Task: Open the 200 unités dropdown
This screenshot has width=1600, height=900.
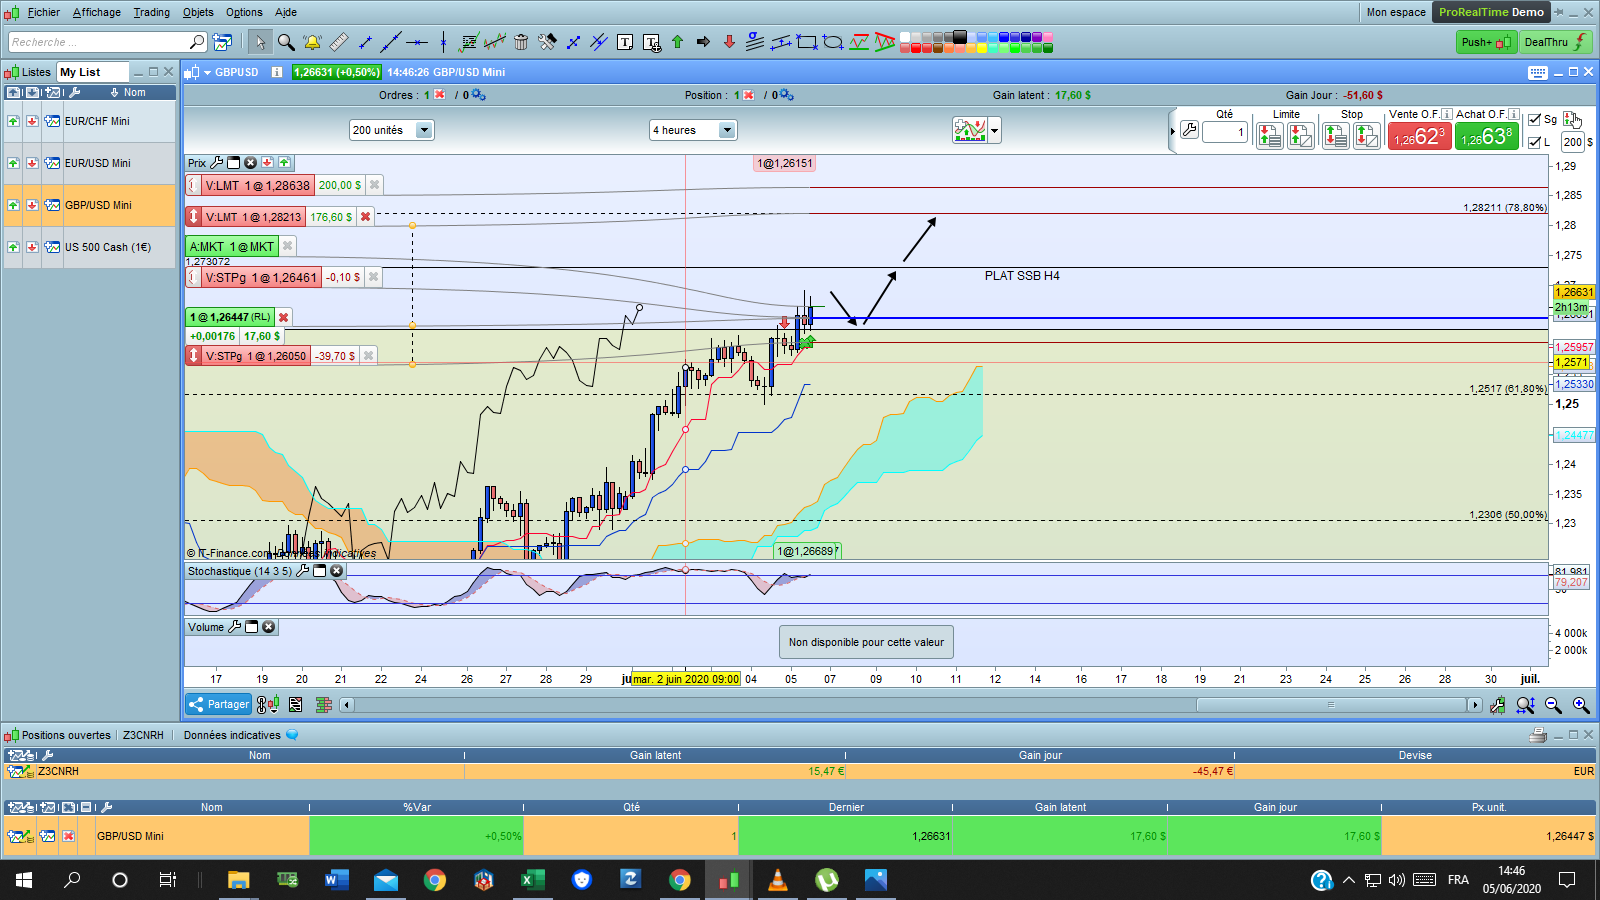Action: click(x=424, y=130)
